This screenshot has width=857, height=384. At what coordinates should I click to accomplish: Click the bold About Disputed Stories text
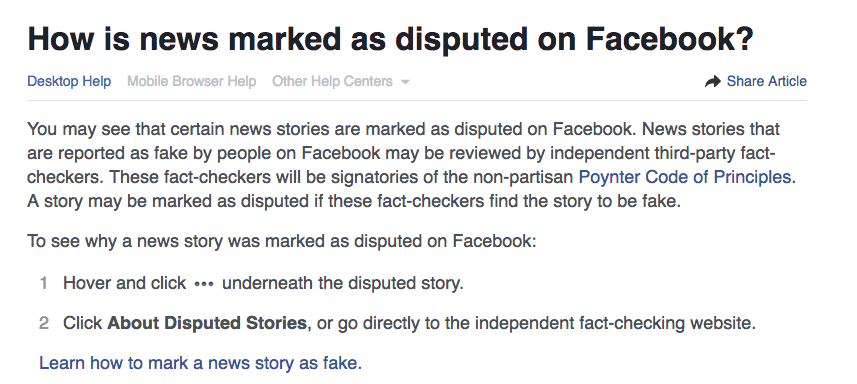[207, 323]
